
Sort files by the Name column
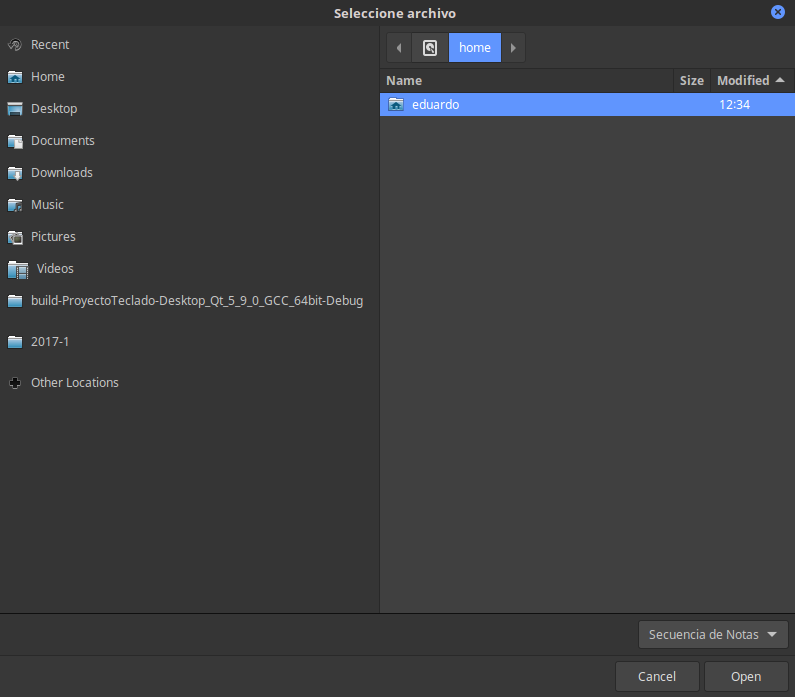526,81
